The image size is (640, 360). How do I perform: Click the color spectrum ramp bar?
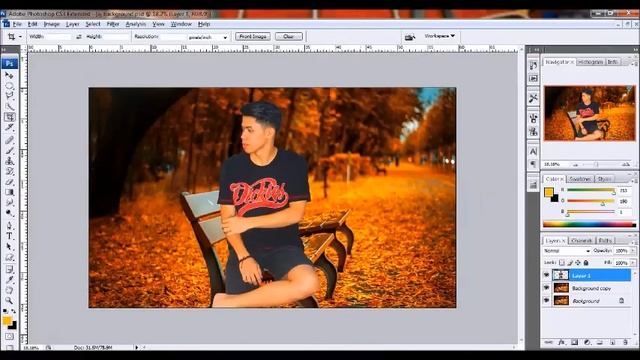coord(589,224)
